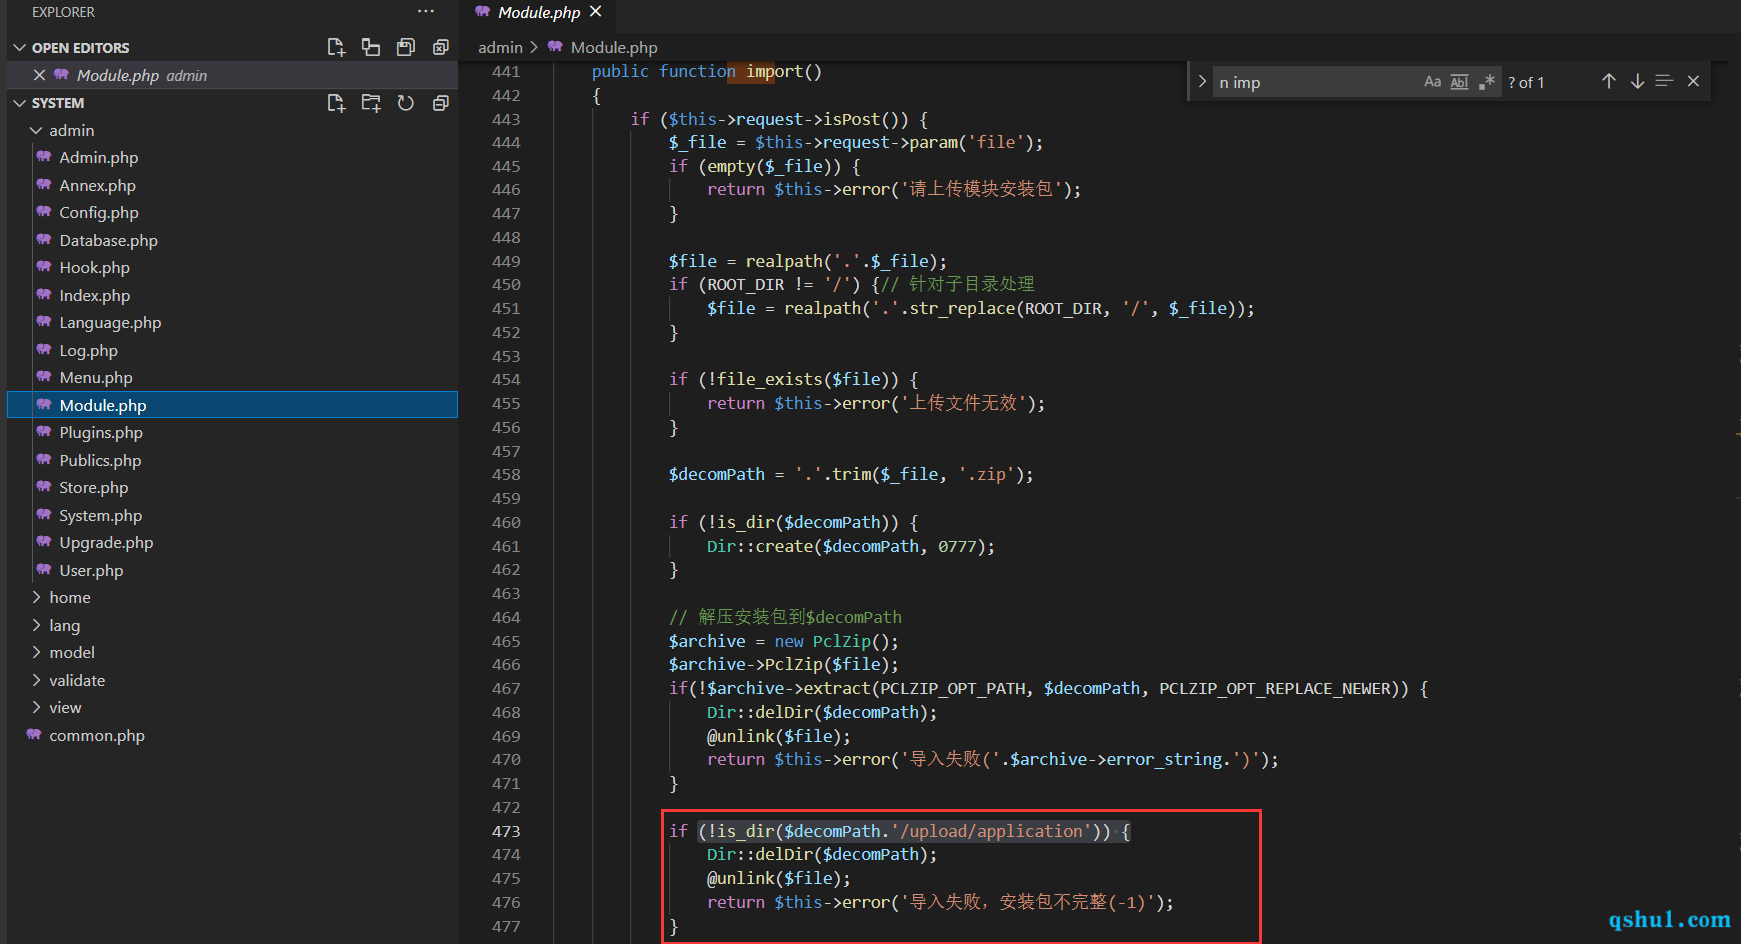Close the find widget

[1693, 81]
